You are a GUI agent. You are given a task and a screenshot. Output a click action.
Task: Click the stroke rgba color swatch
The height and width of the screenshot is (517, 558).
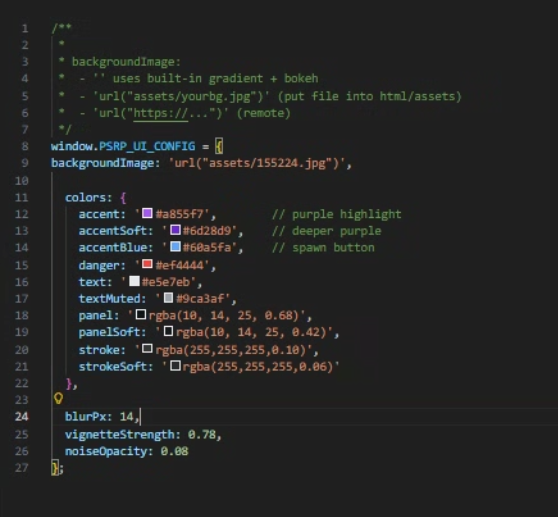point(147,349)
